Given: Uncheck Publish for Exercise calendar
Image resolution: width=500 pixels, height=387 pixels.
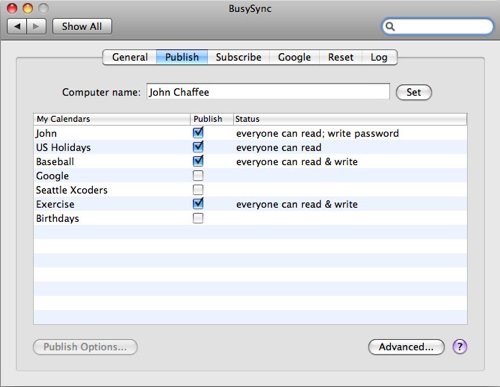Looking at the screenshot, I should 198,204.
